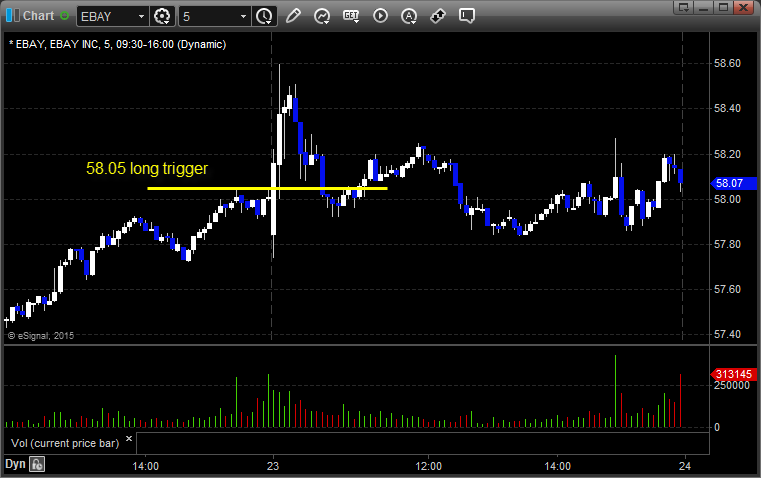The height and width of the screenshot is (478, 761).
Task: Click the Chart title label
Action: click(39, 16)
